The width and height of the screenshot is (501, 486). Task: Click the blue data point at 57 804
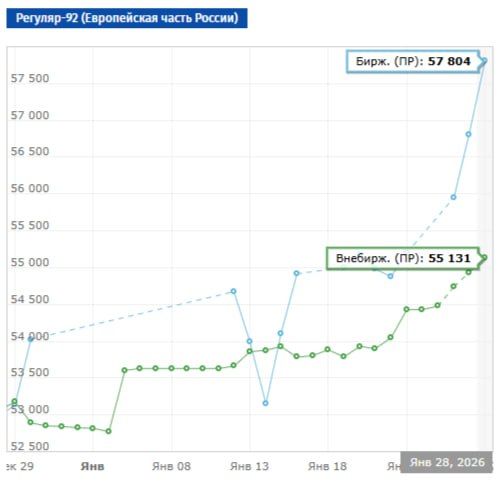coord(484,61)
